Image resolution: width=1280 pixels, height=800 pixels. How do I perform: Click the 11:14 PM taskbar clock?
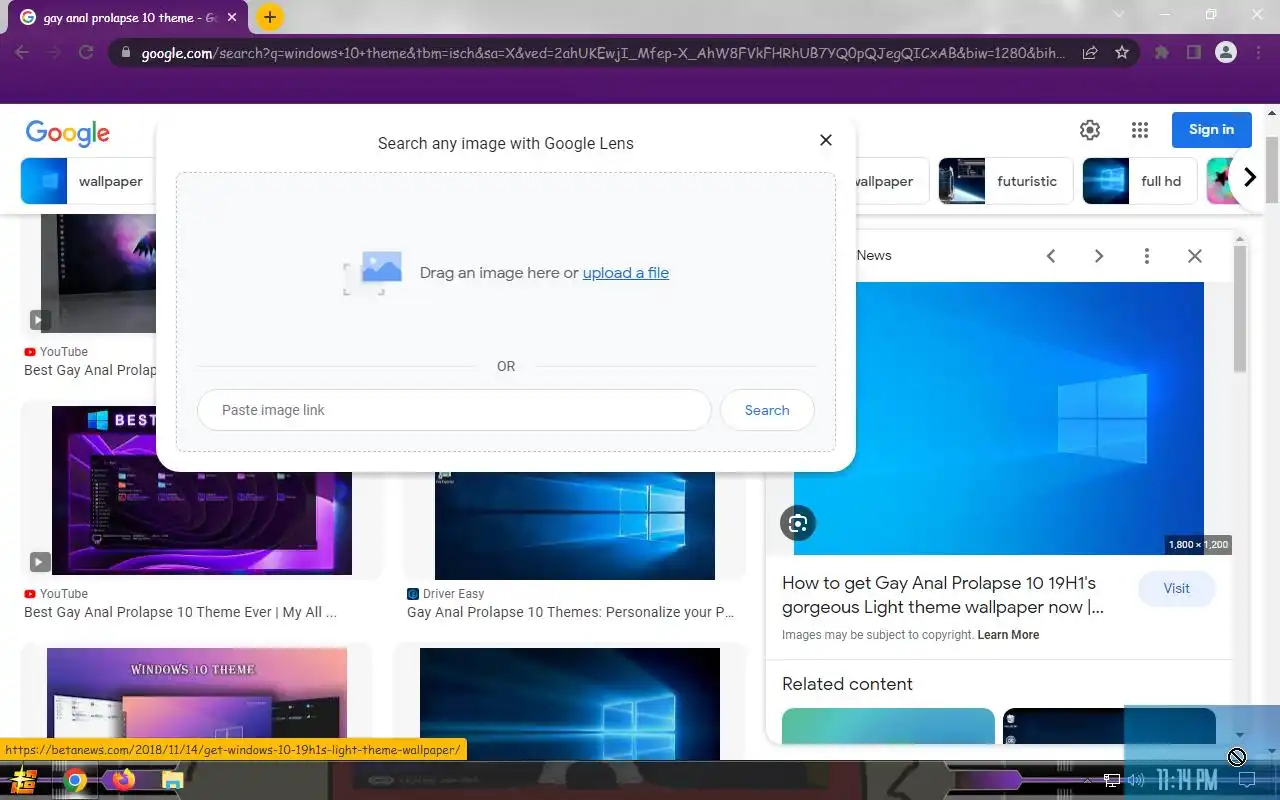pyautogui.click(x=1188, y=780)
